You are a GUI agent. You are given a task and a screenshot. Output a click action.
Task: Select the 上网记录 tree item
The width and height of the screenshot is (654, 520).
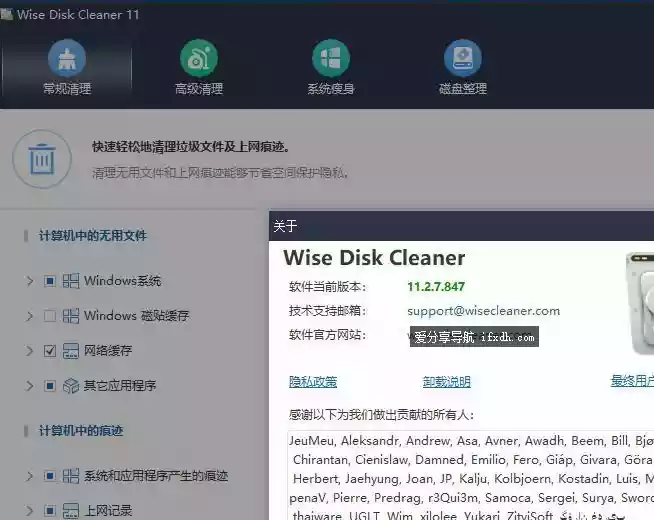coord(108,511)
